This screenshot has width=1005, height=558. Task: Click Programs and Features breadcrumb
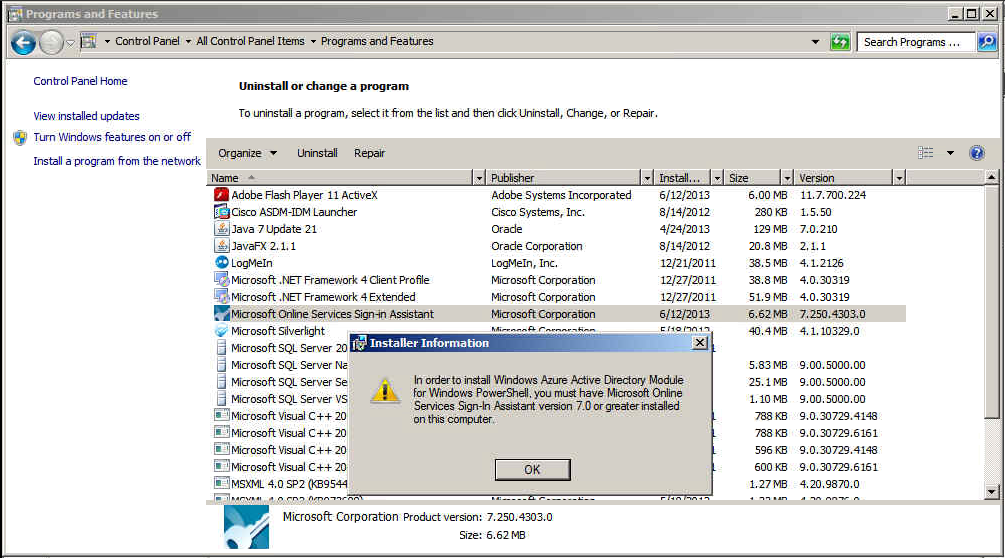[377, 41]
